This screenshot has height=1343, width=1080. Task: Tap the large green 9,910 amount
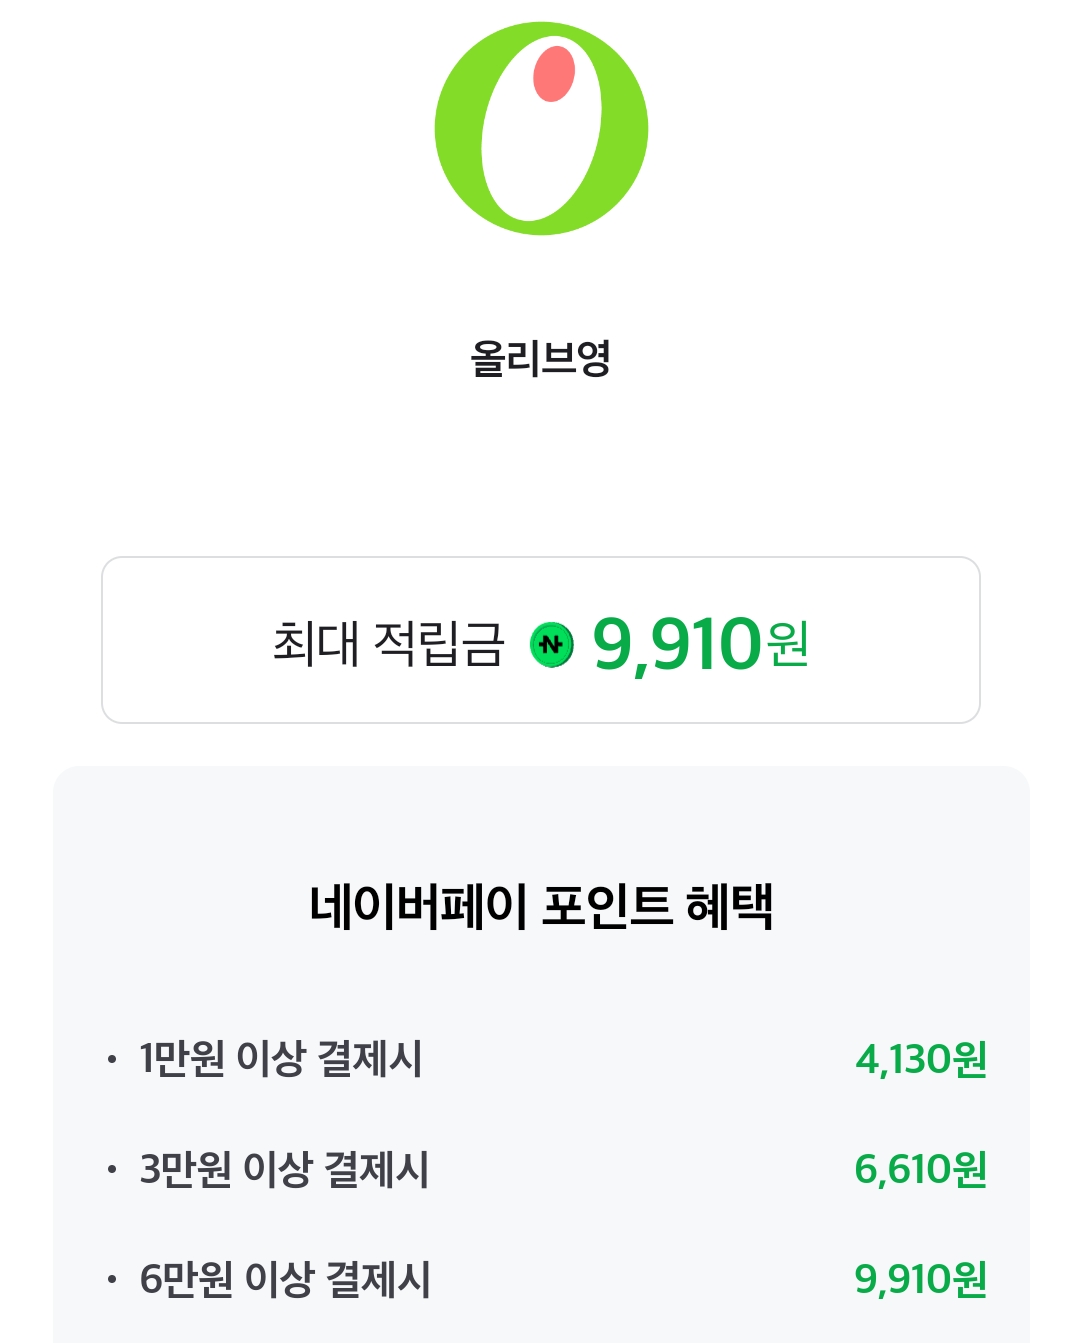point(677,644)
